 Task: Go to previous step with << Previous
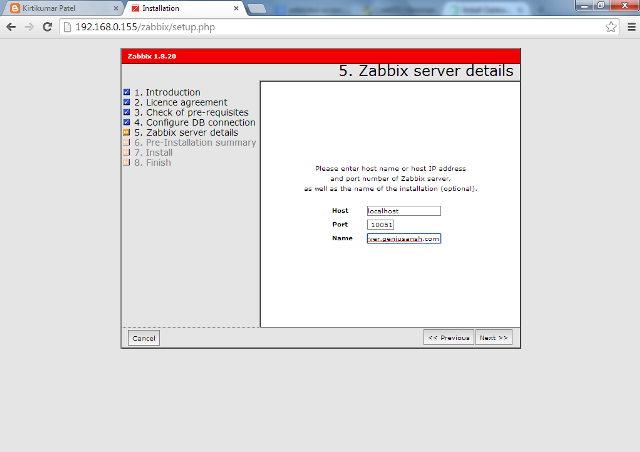click(x=449, y=337)
